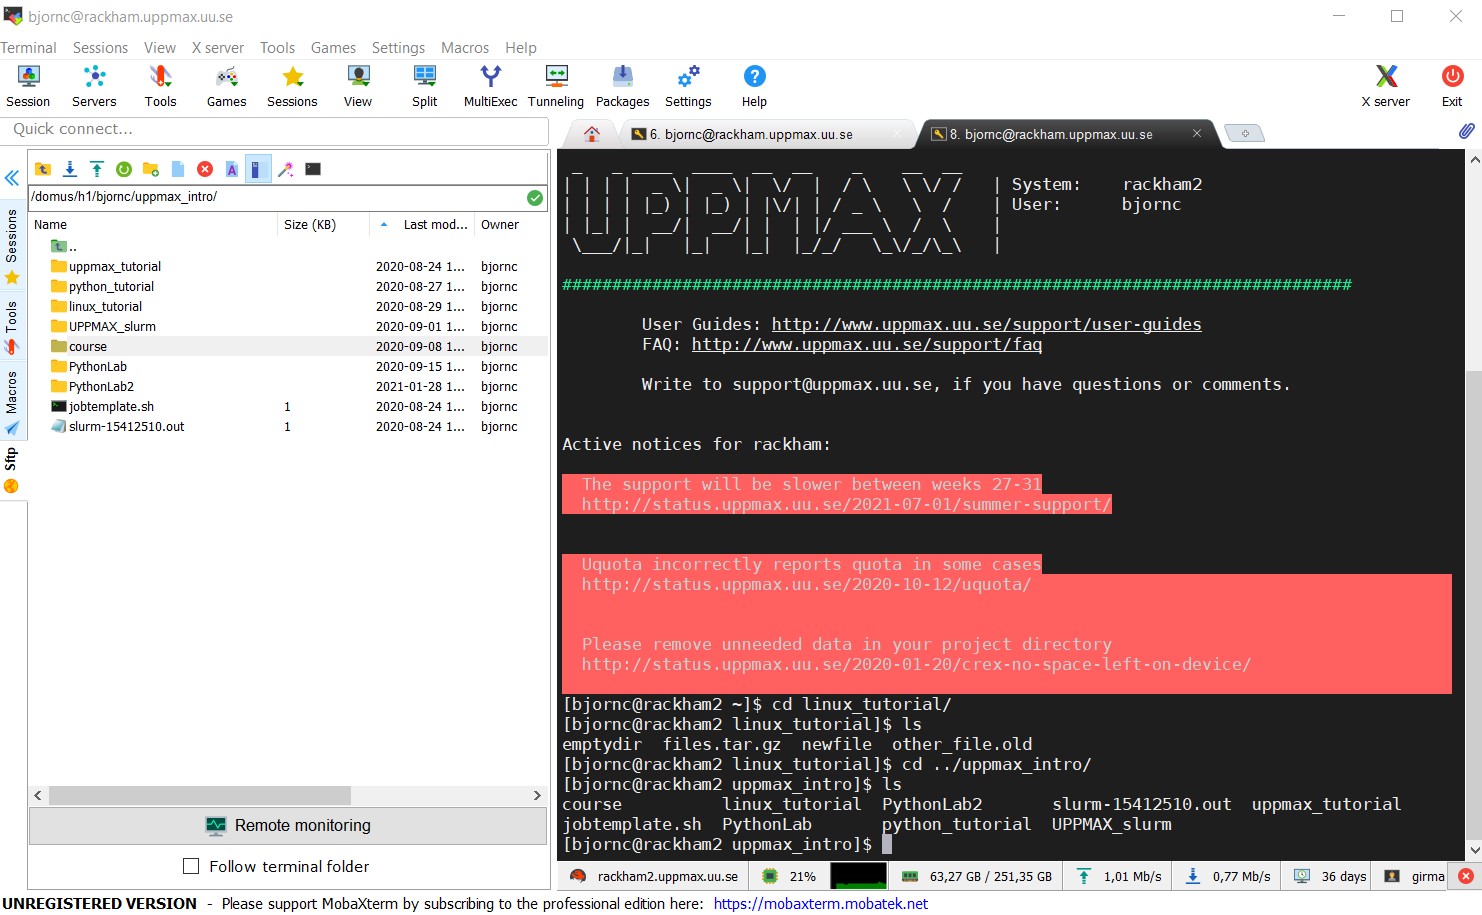Viewport: 1482px width, 915px height.
Task: Click the upload files icon
Action: coord(97,169)
